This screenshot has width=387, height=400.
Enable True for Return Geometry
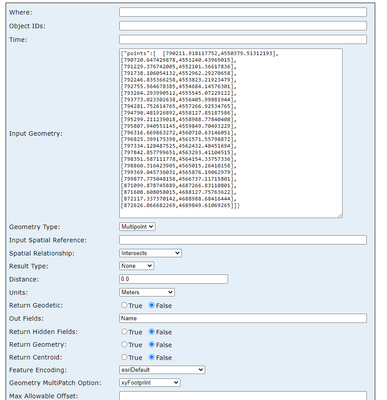pyautogui.click(x=124, y=344)
